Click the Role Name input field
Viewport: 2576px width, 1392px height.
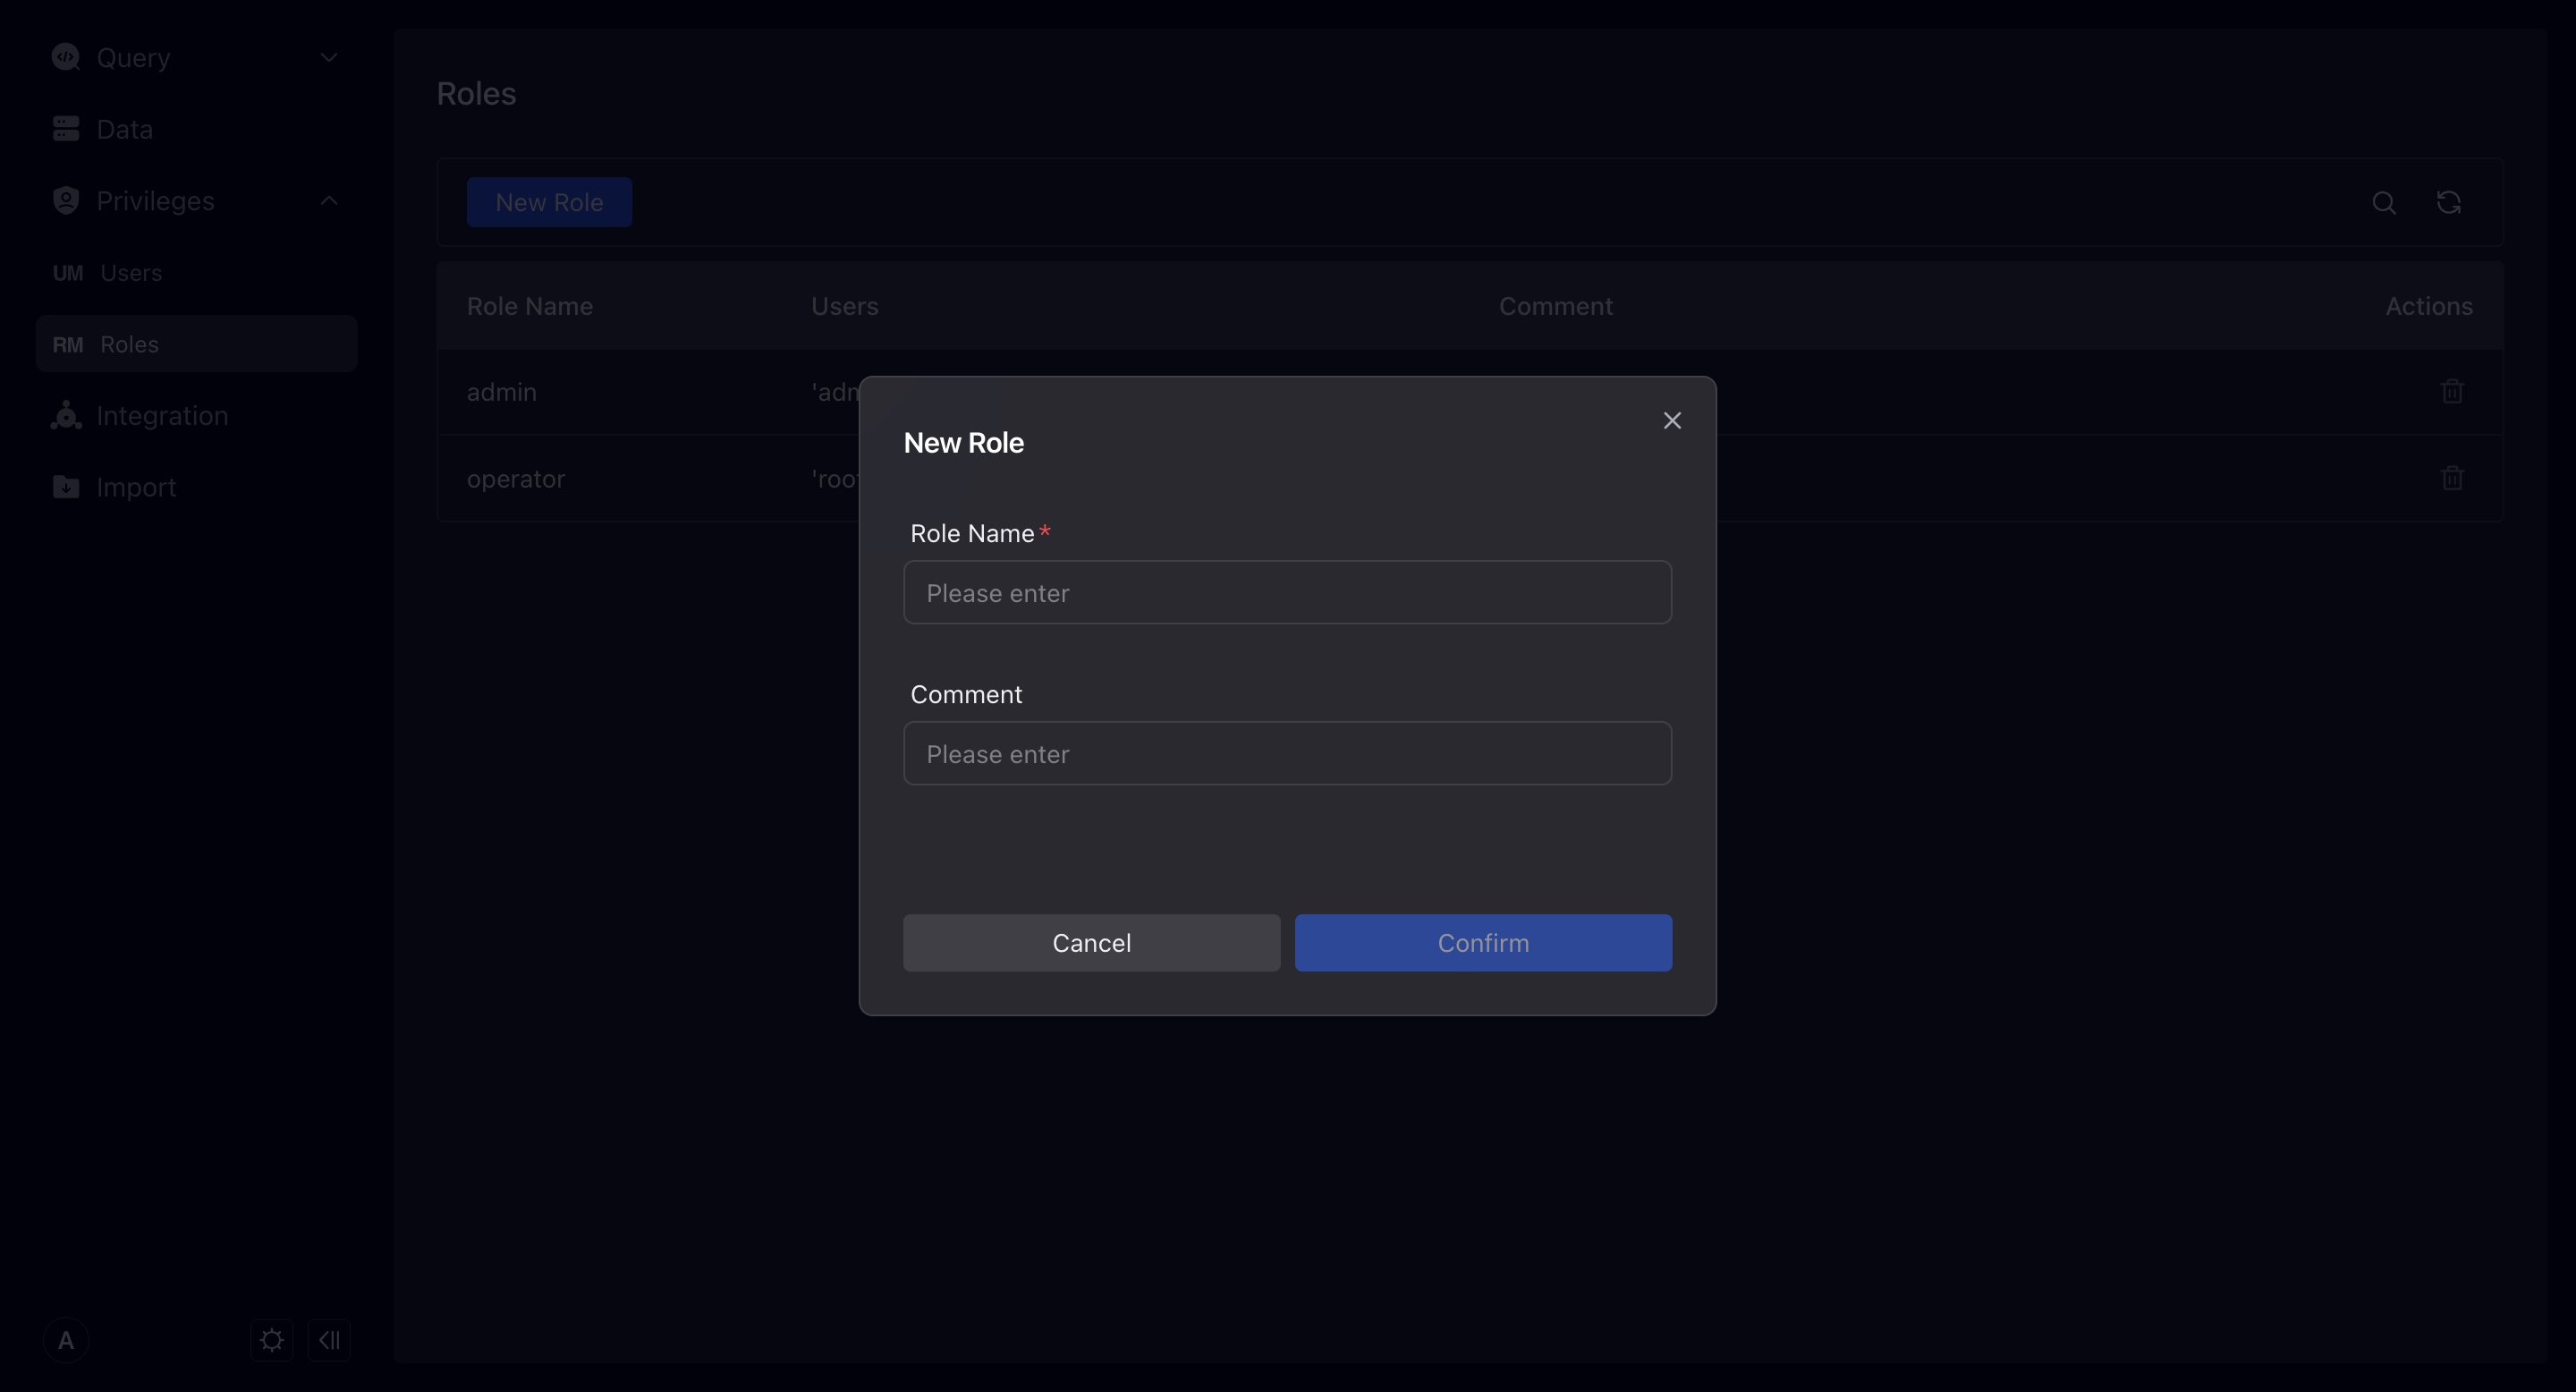click(x=1287, y=593)
